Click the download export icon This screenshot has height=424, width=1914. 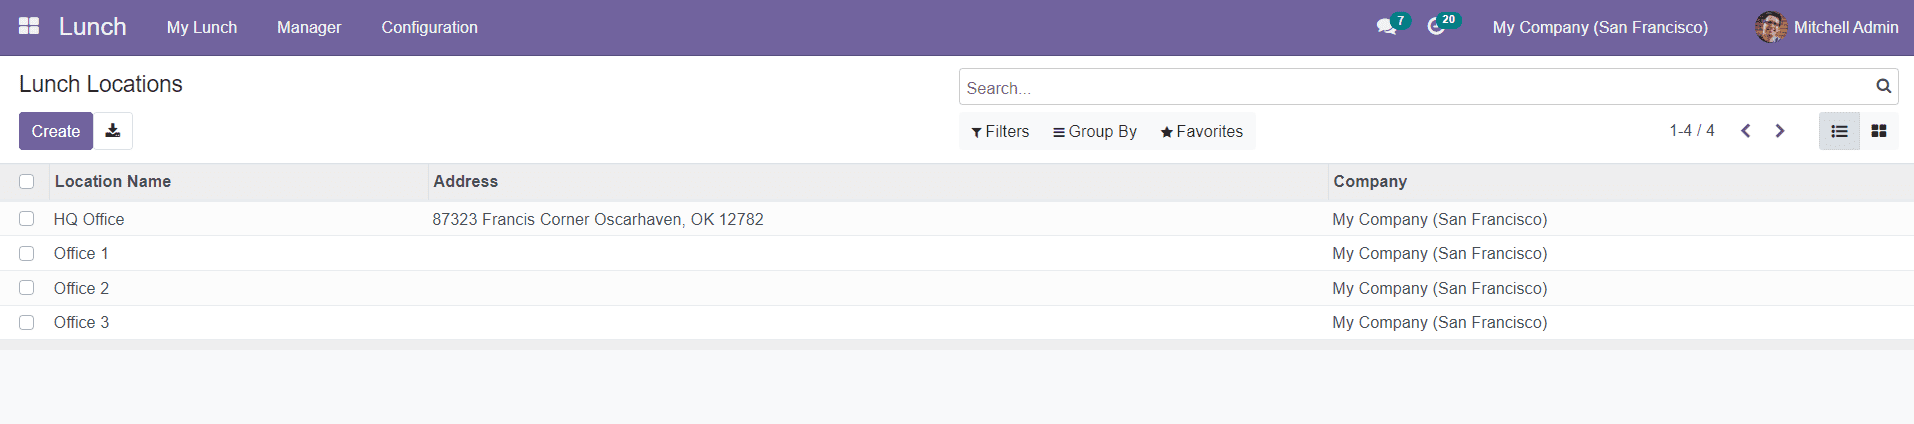click(x=113, y=131)
